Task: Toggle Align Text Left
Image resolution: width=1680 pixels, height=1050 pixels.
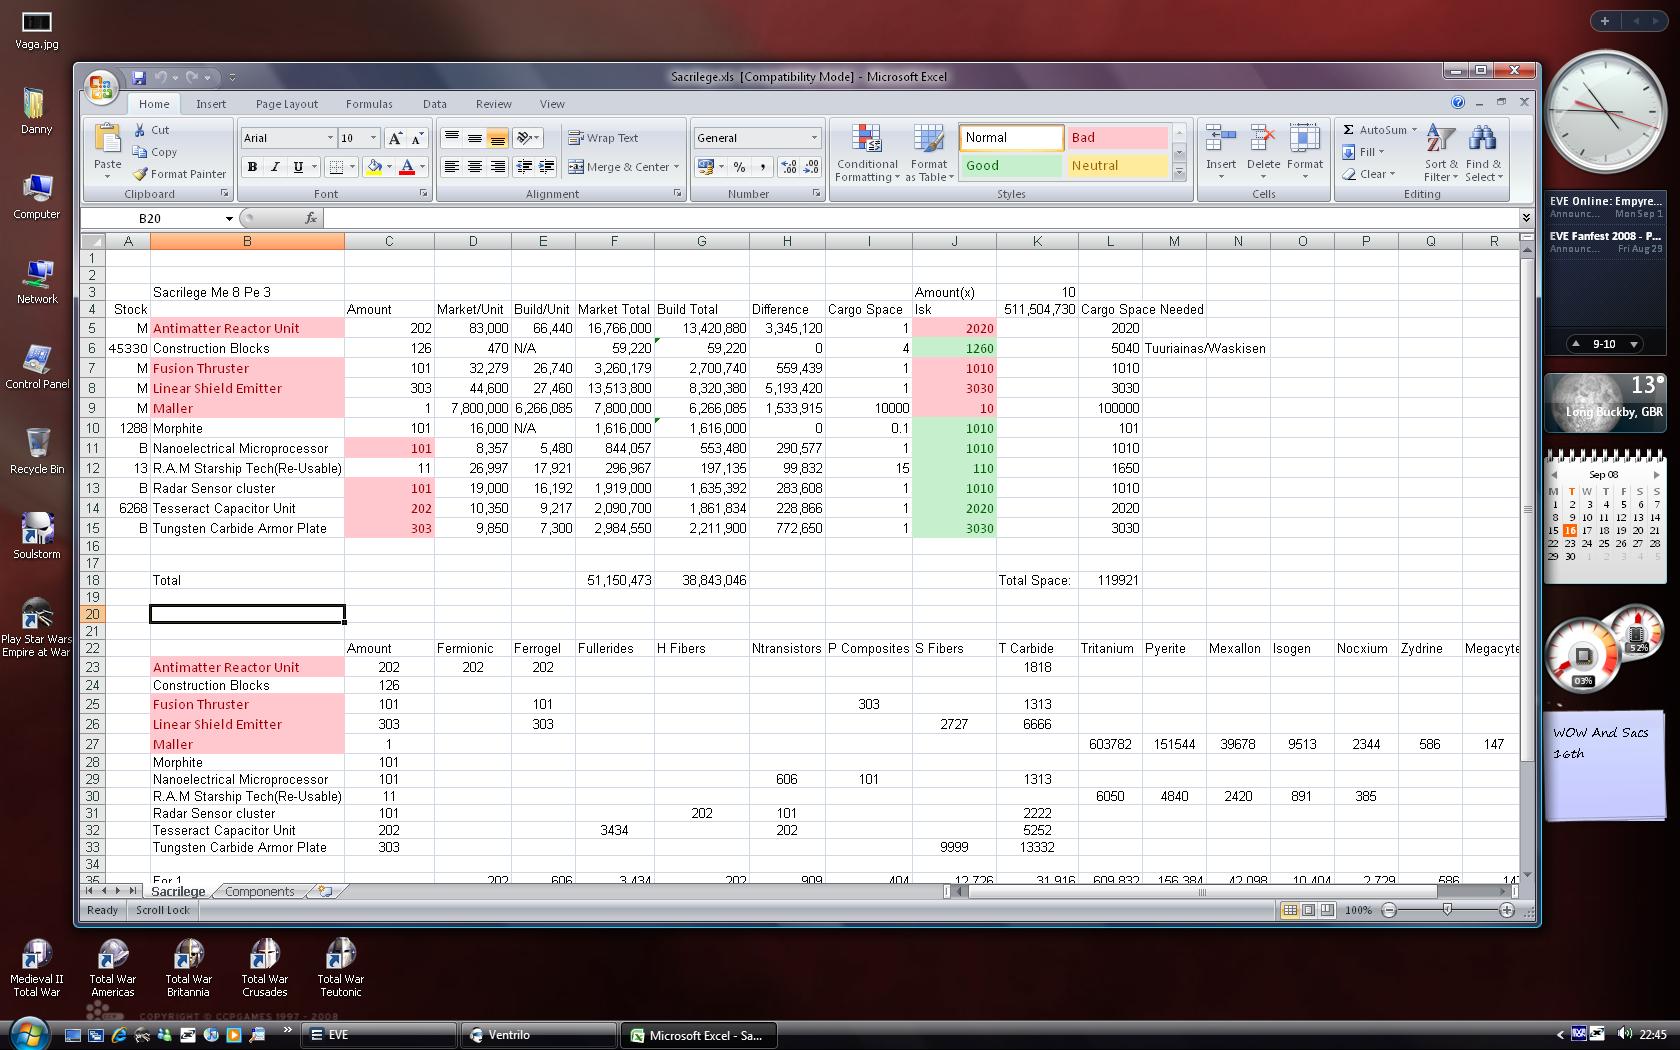Action: [452, 167]
